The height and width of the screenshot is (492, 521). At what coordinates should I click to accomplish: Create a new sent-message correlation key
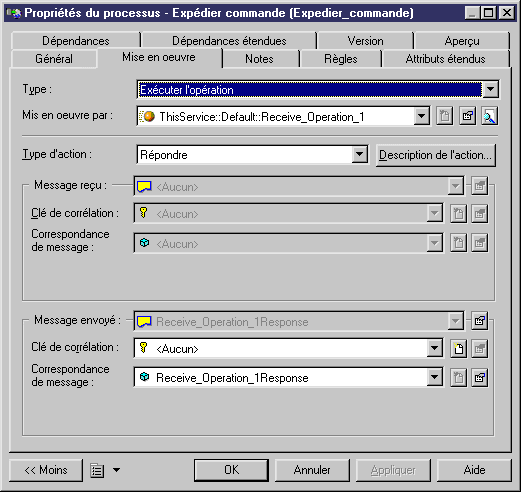[x=459, y=349]
